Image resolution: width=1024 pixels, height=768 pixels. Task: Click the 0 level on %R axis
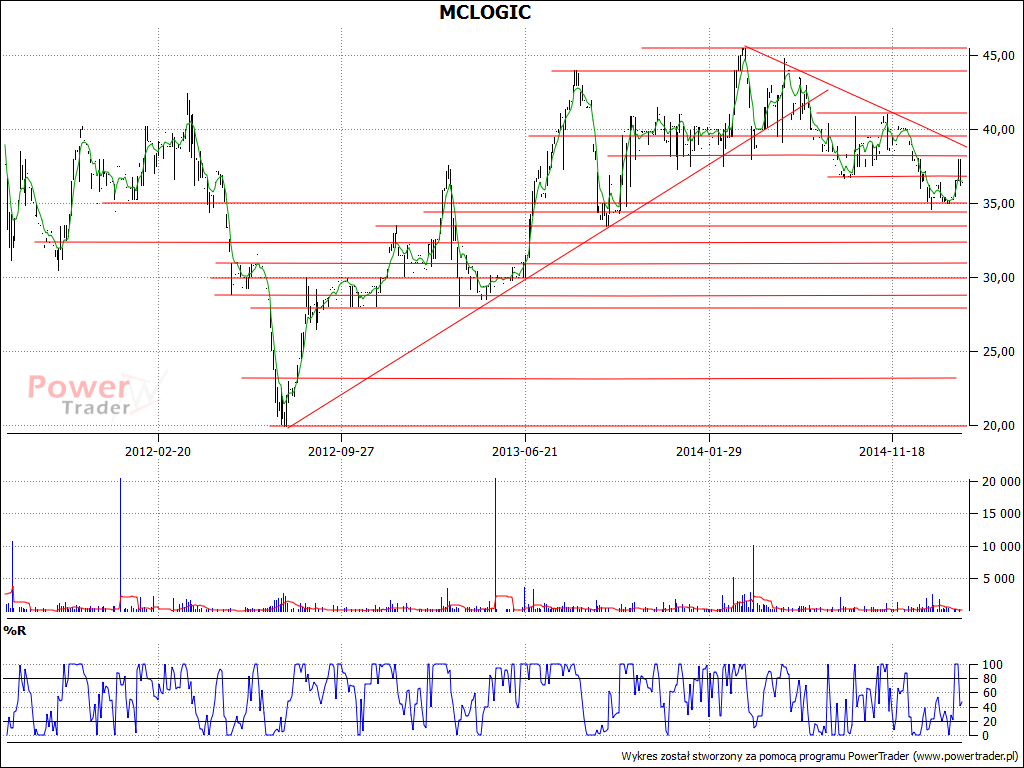point(985,736)
